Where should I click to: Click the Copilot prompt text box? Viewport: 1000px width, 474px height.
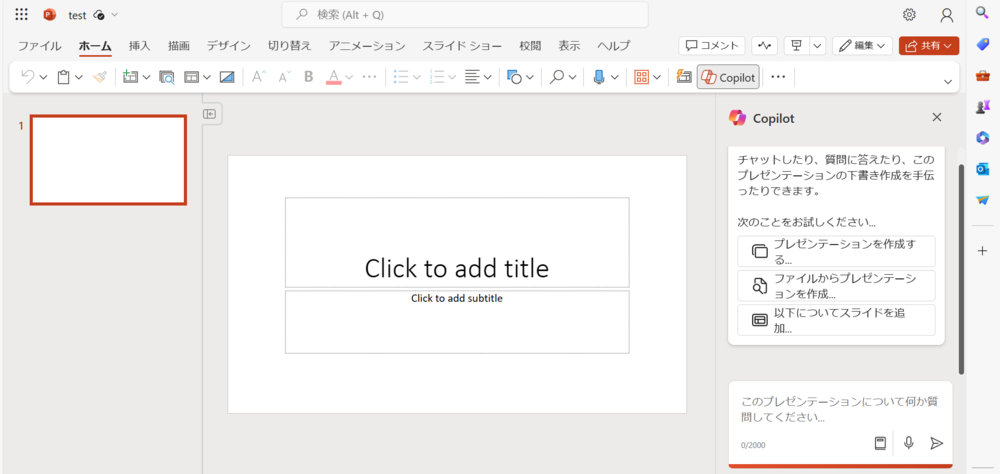coord(840,410)
